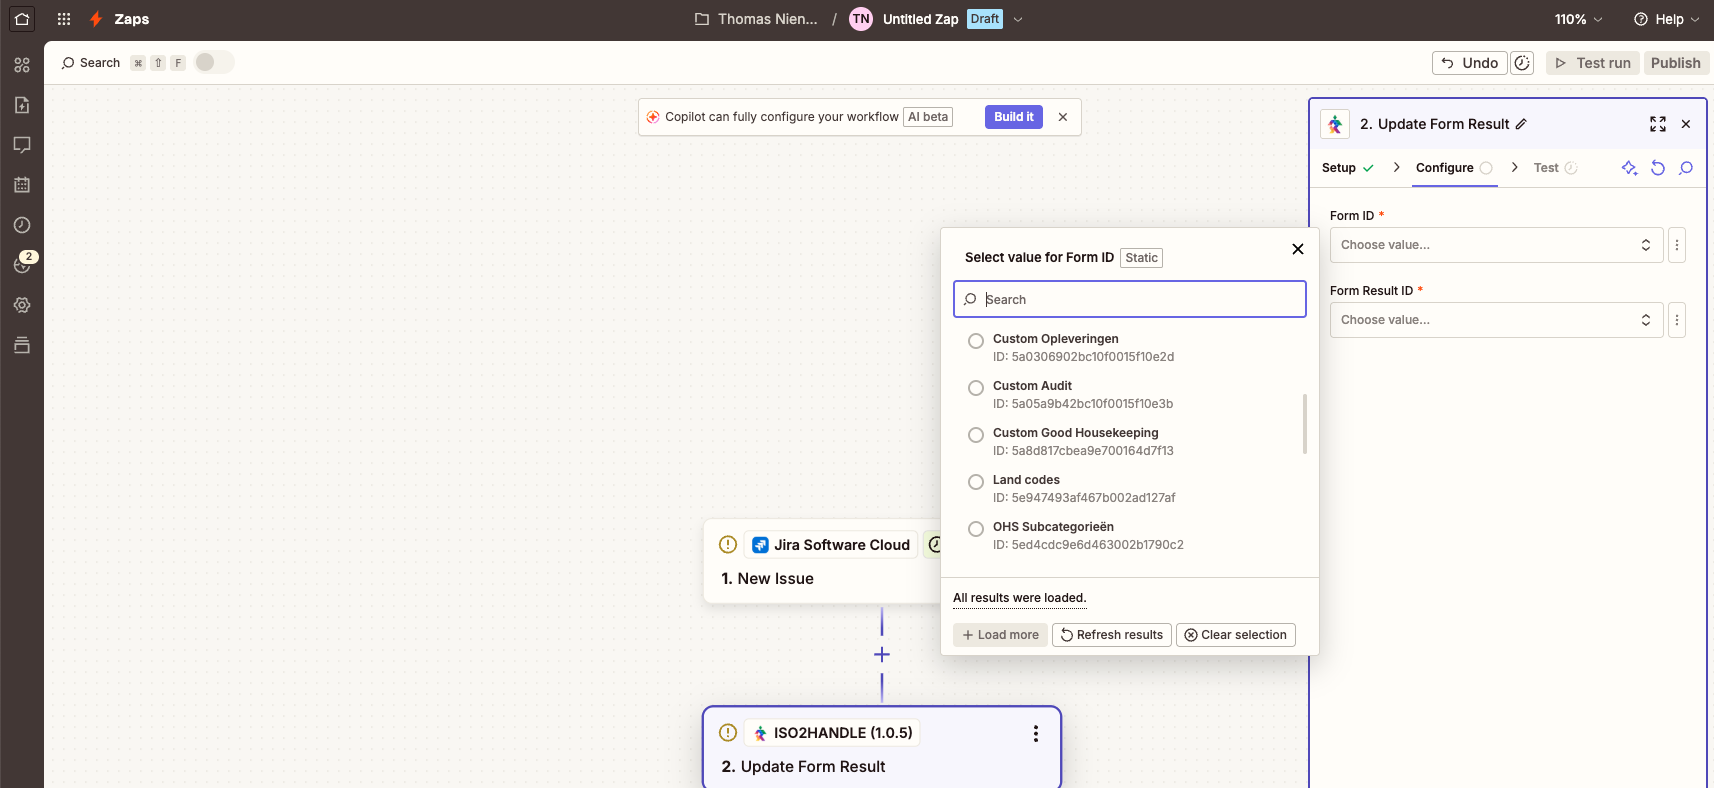This screenshot has height=788, width=1714.
Task: Open the history clock icon in sidebar
Action: click(x=22, y=225)
